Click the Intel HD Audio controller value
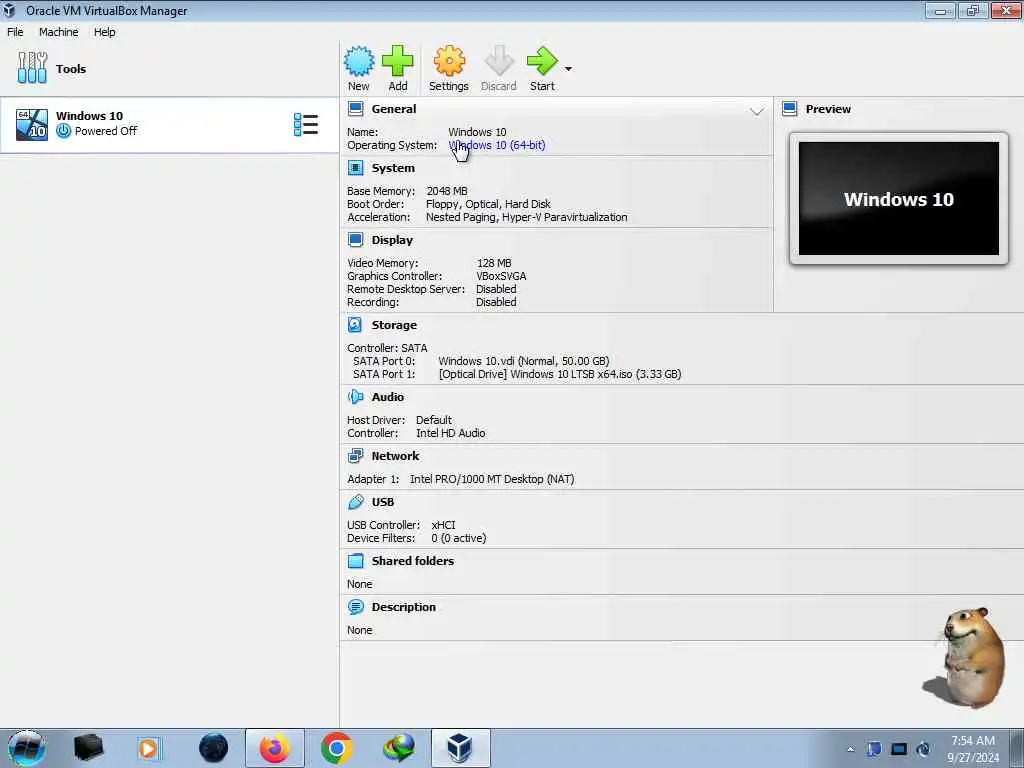 tap(451, 433)
